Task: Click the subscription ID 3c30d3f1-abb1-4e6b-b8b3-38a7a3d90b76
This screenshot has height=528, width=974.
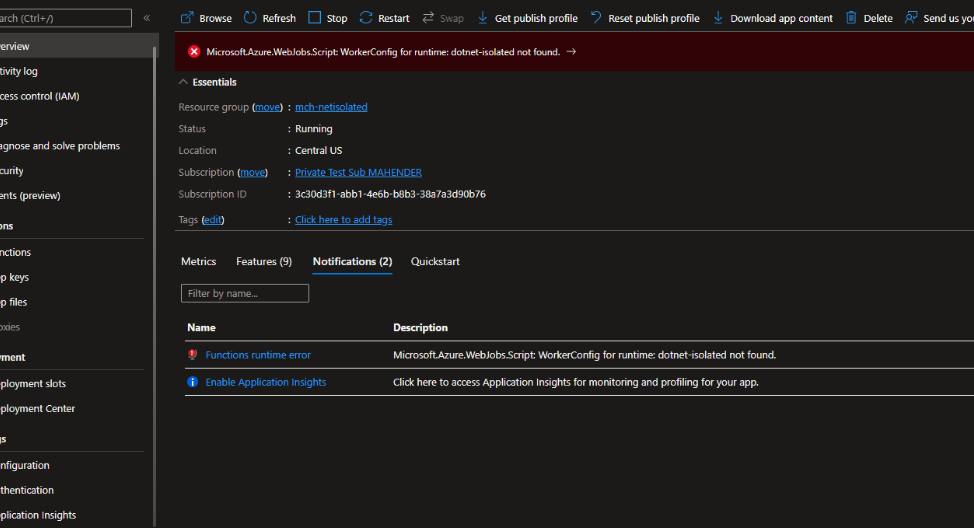Action: (390, 194)
